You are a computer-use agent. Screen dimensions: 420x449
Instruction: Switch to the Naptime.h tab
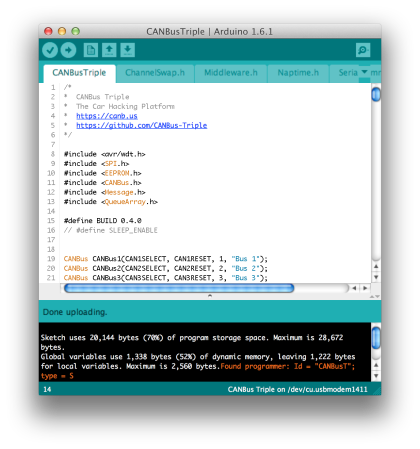[x=298, y=73]
